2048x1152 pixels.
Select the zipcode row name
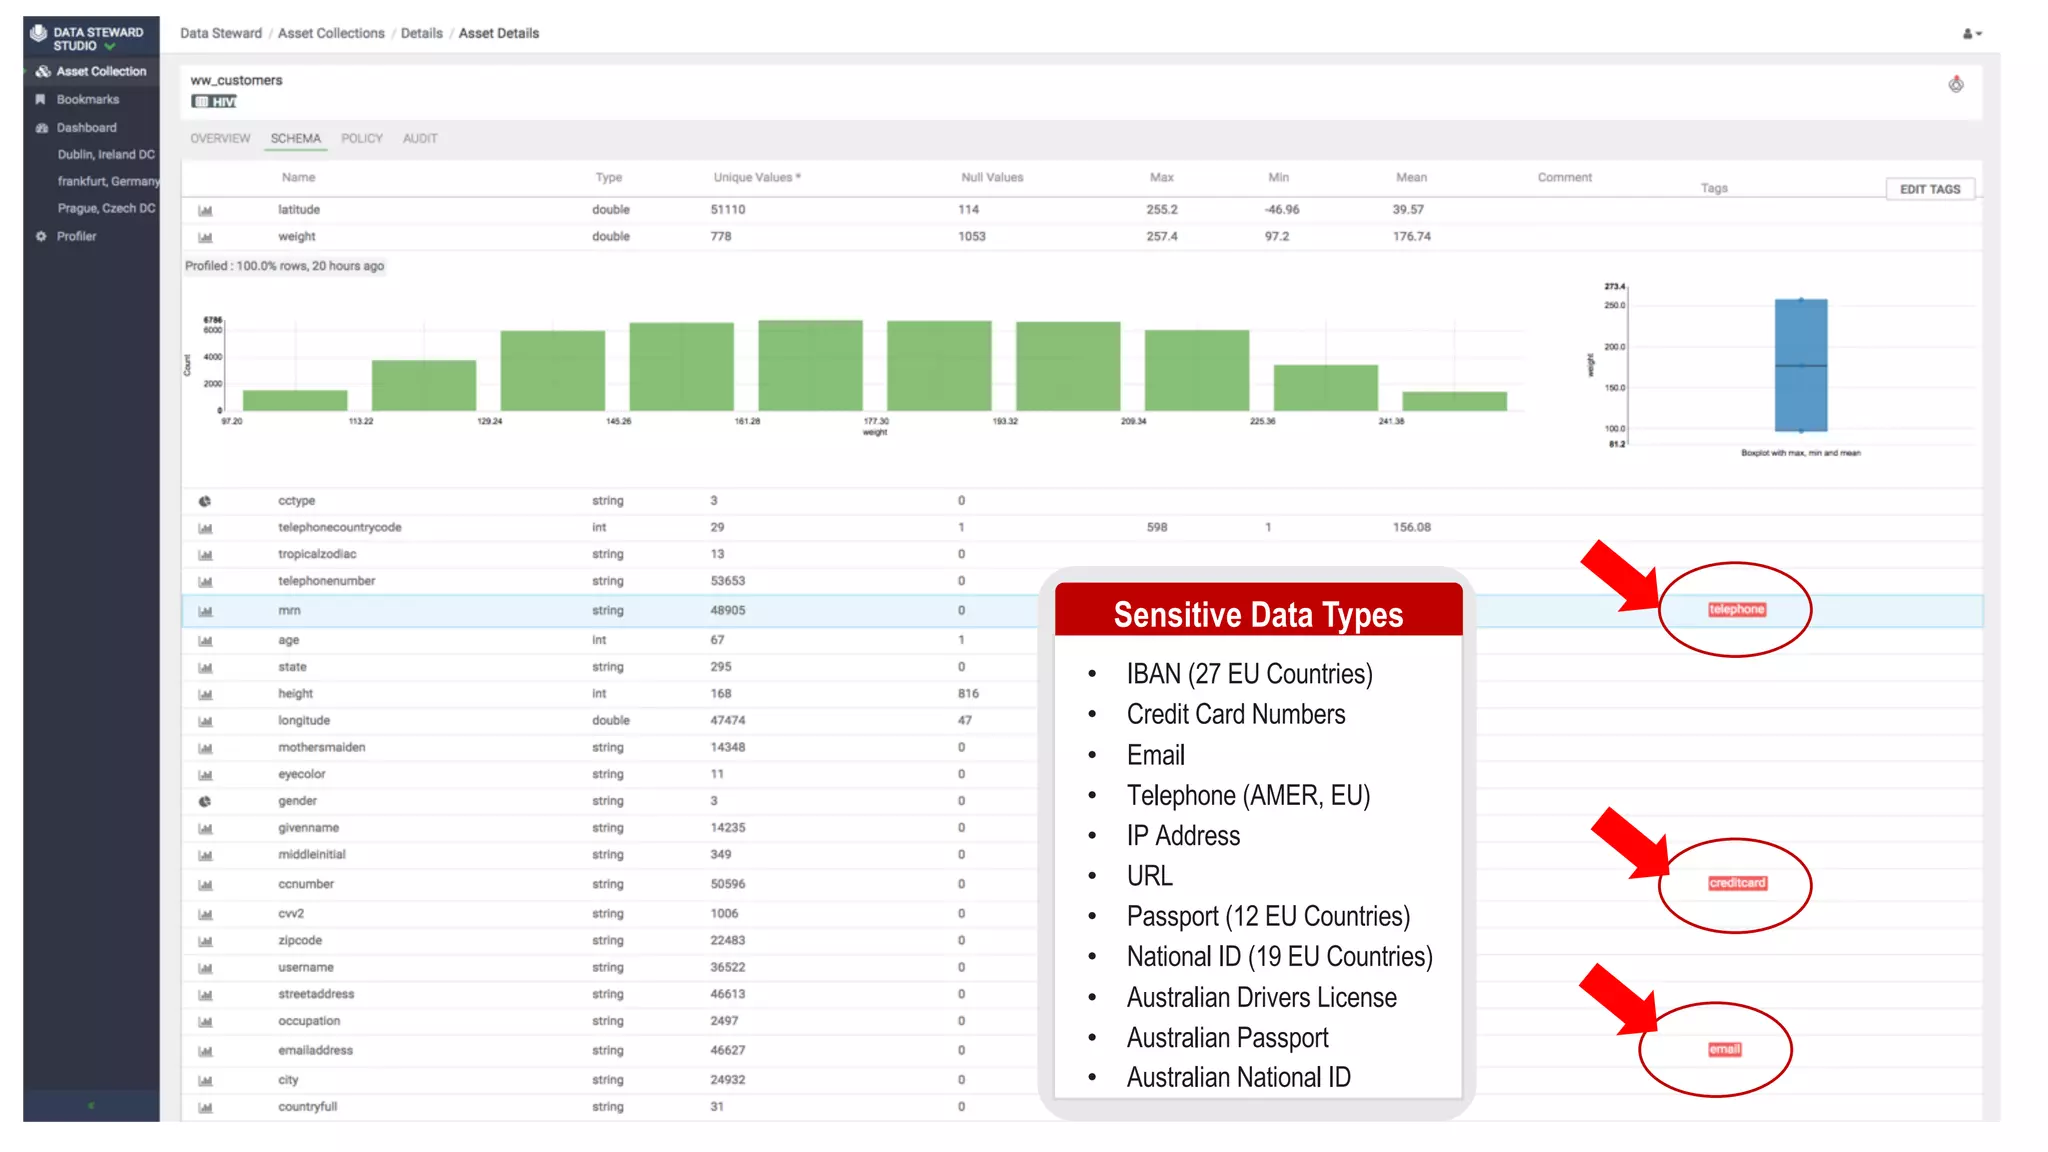pos(300,940)
